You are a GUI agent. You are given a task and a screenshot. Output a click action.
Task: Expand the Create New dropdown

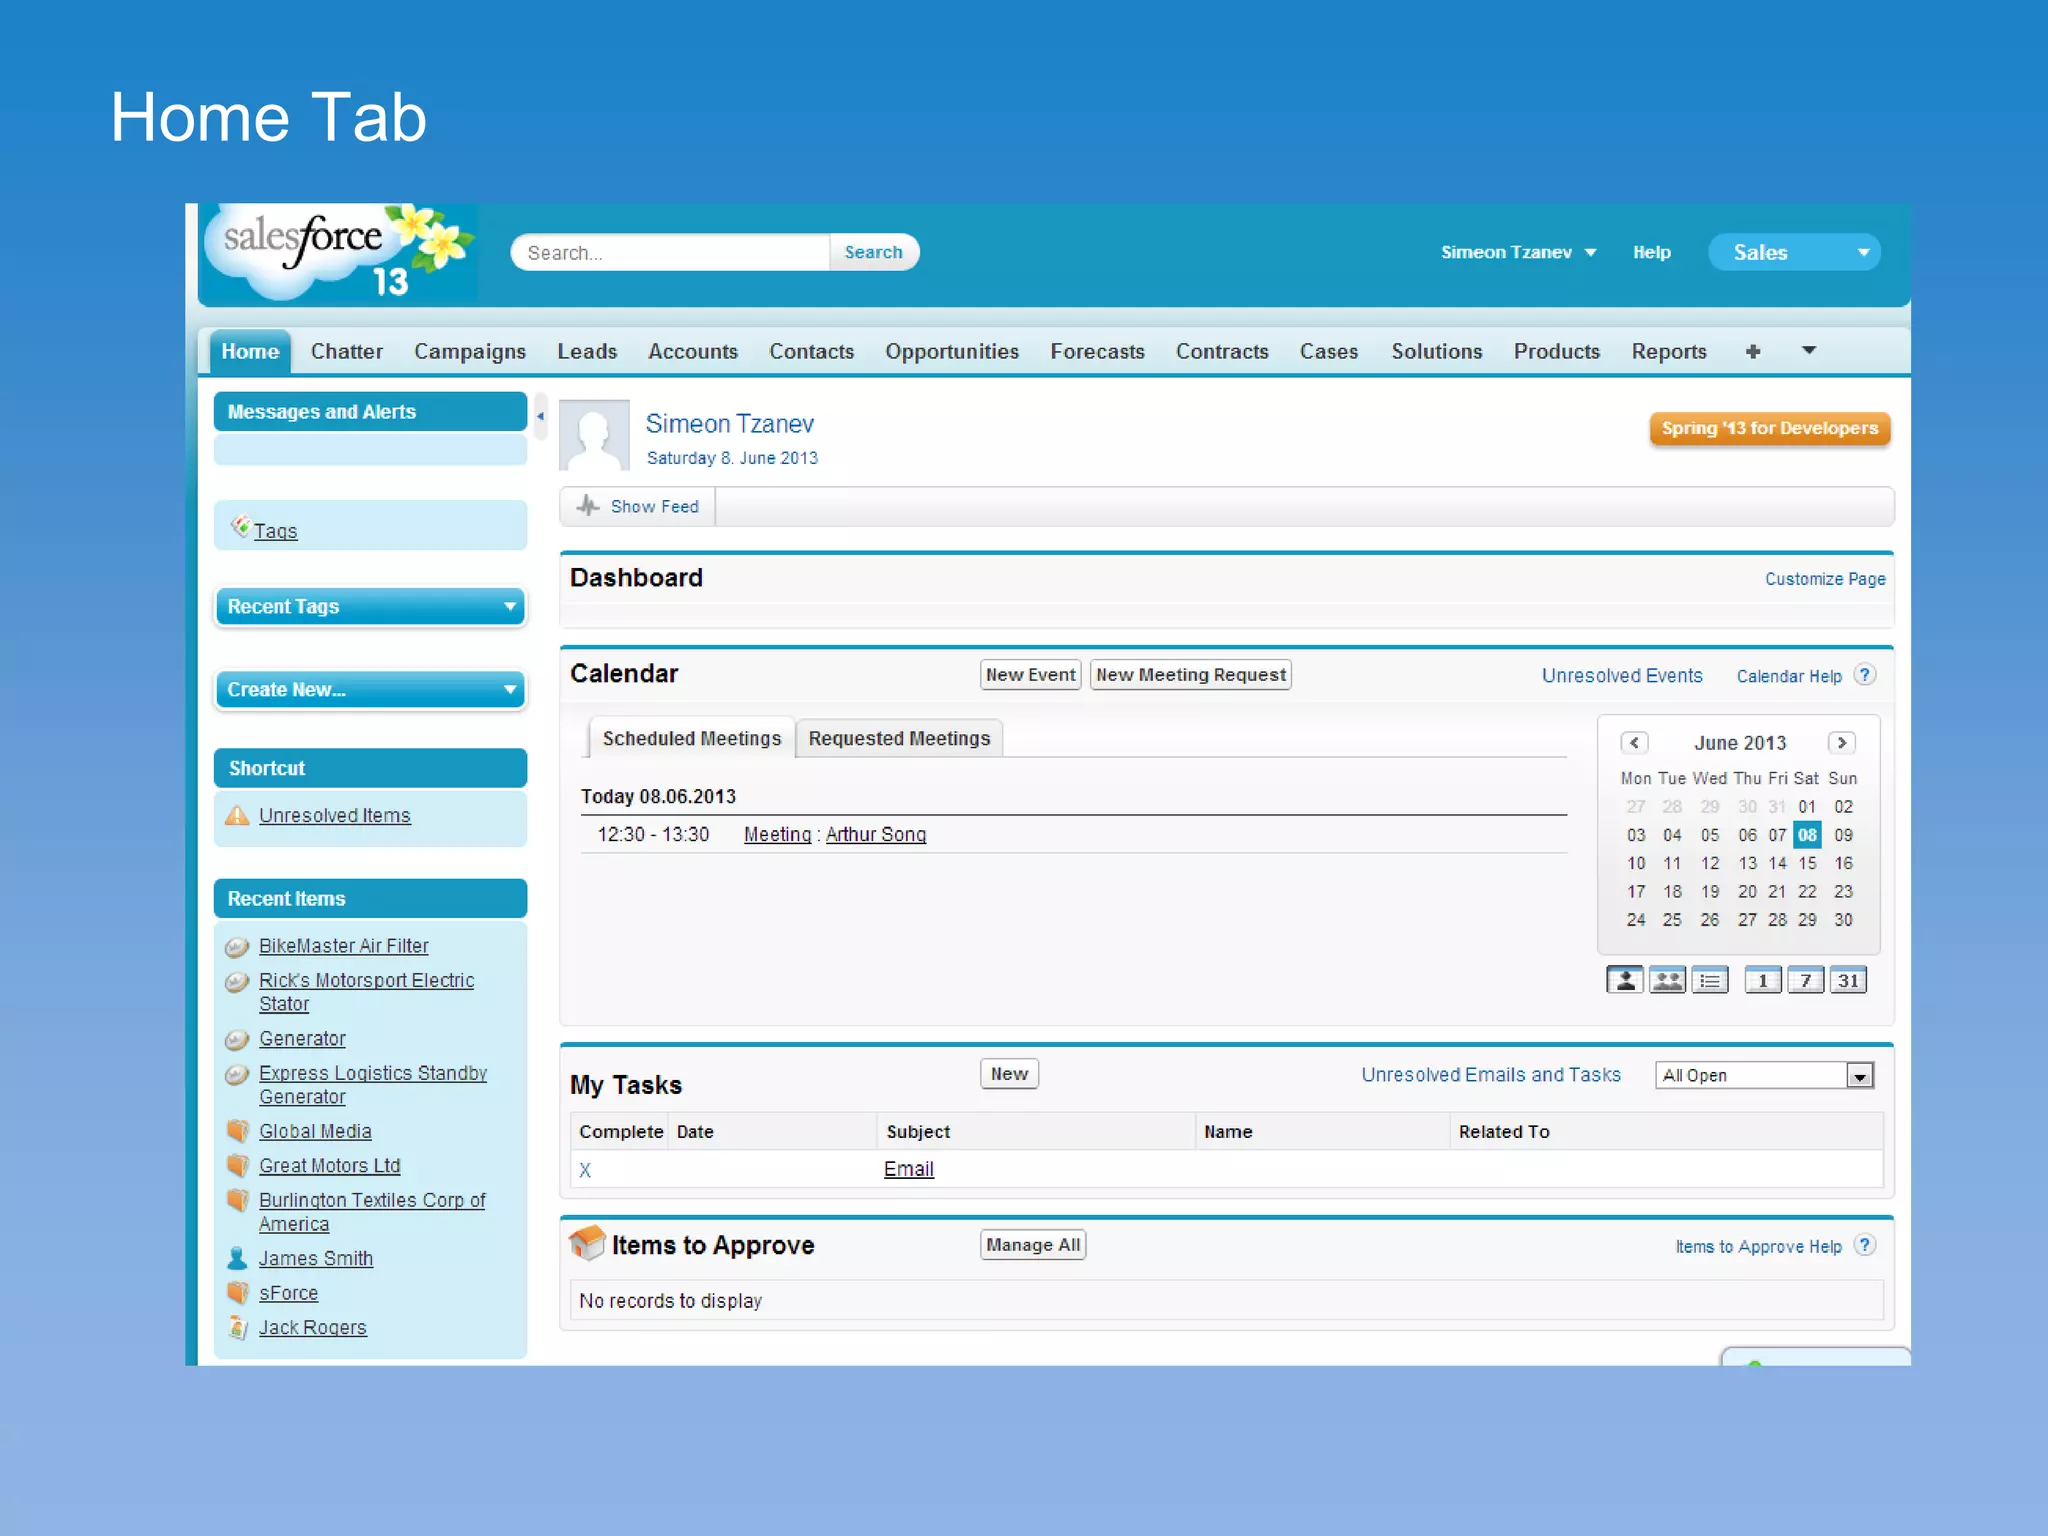(x=370, y=689)
